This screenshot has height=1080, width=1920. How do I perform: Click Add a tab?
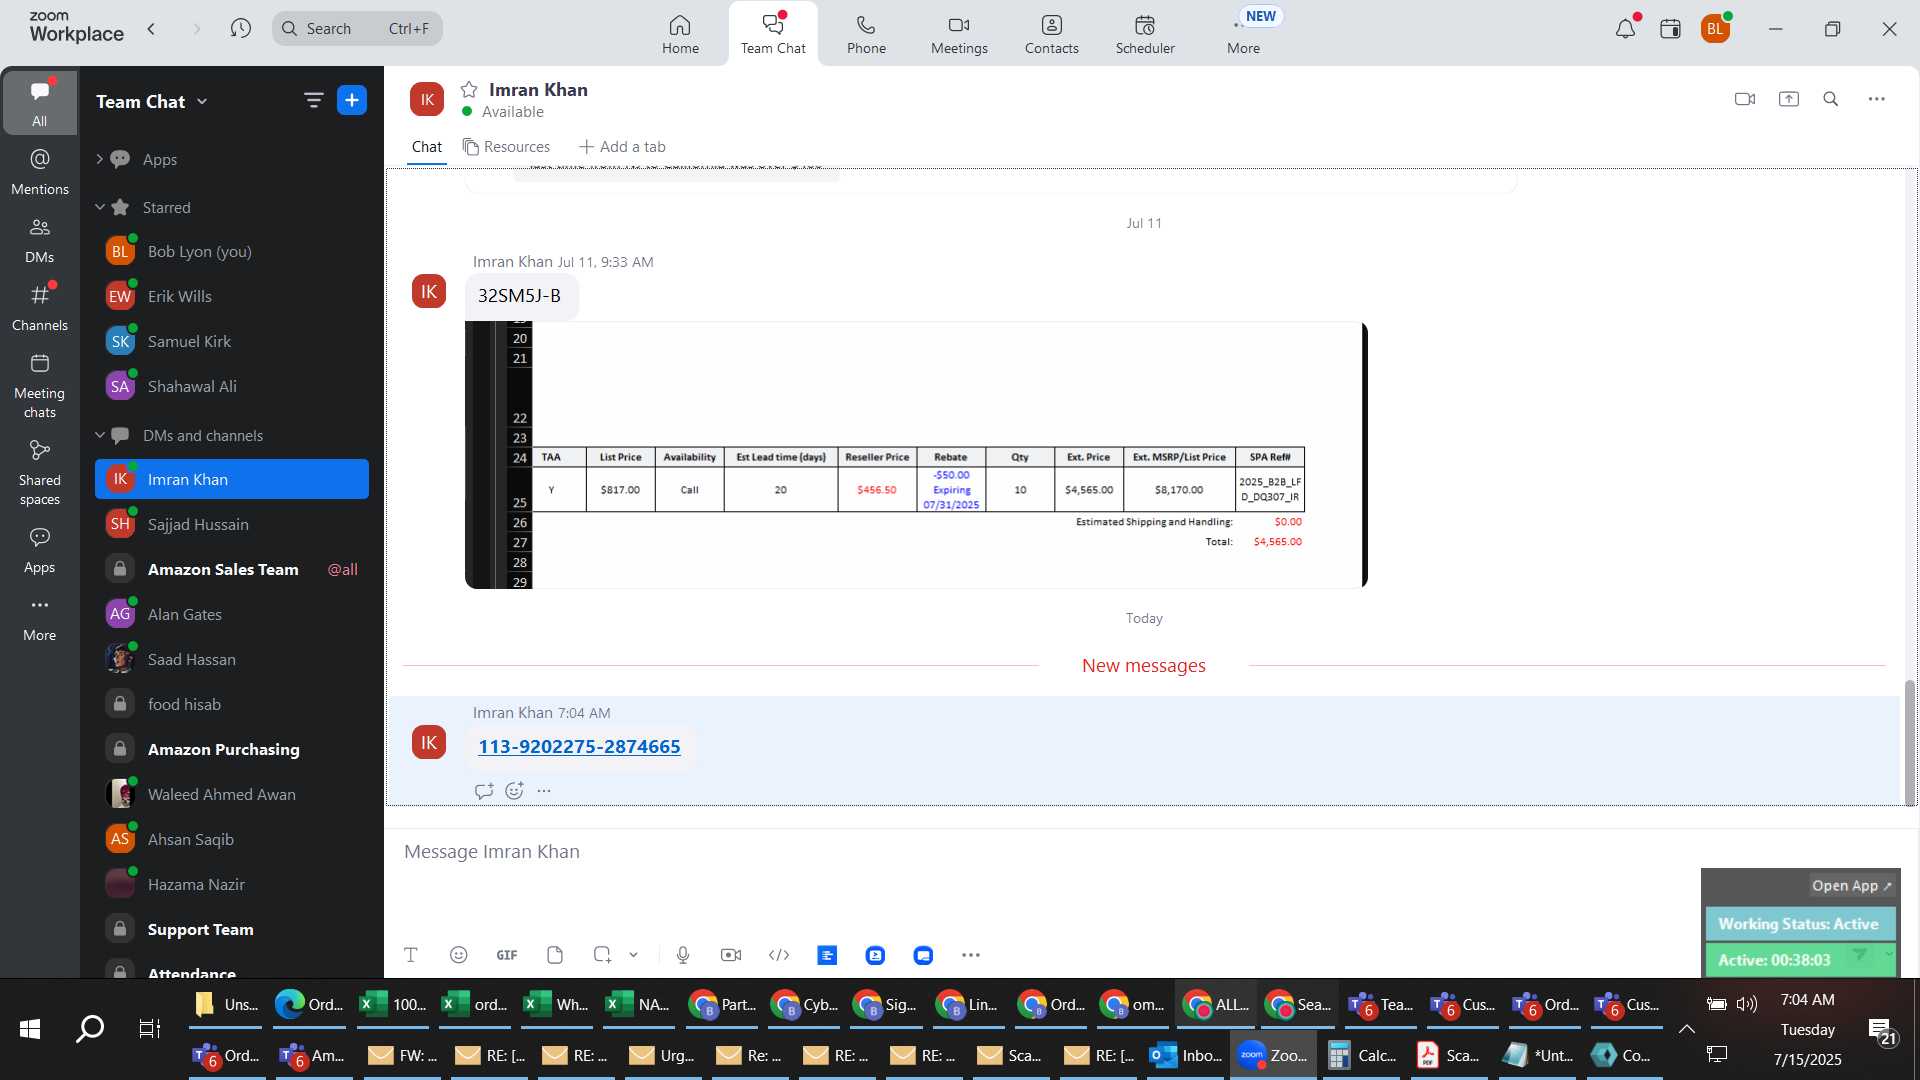click(x=622, y=147)
